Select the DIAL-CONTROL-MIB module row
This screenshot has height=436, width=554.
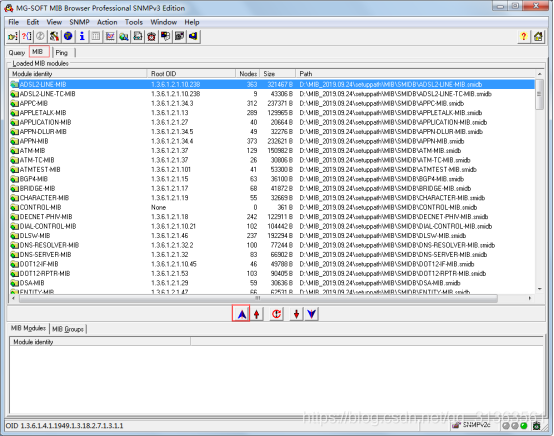(272, 226)
